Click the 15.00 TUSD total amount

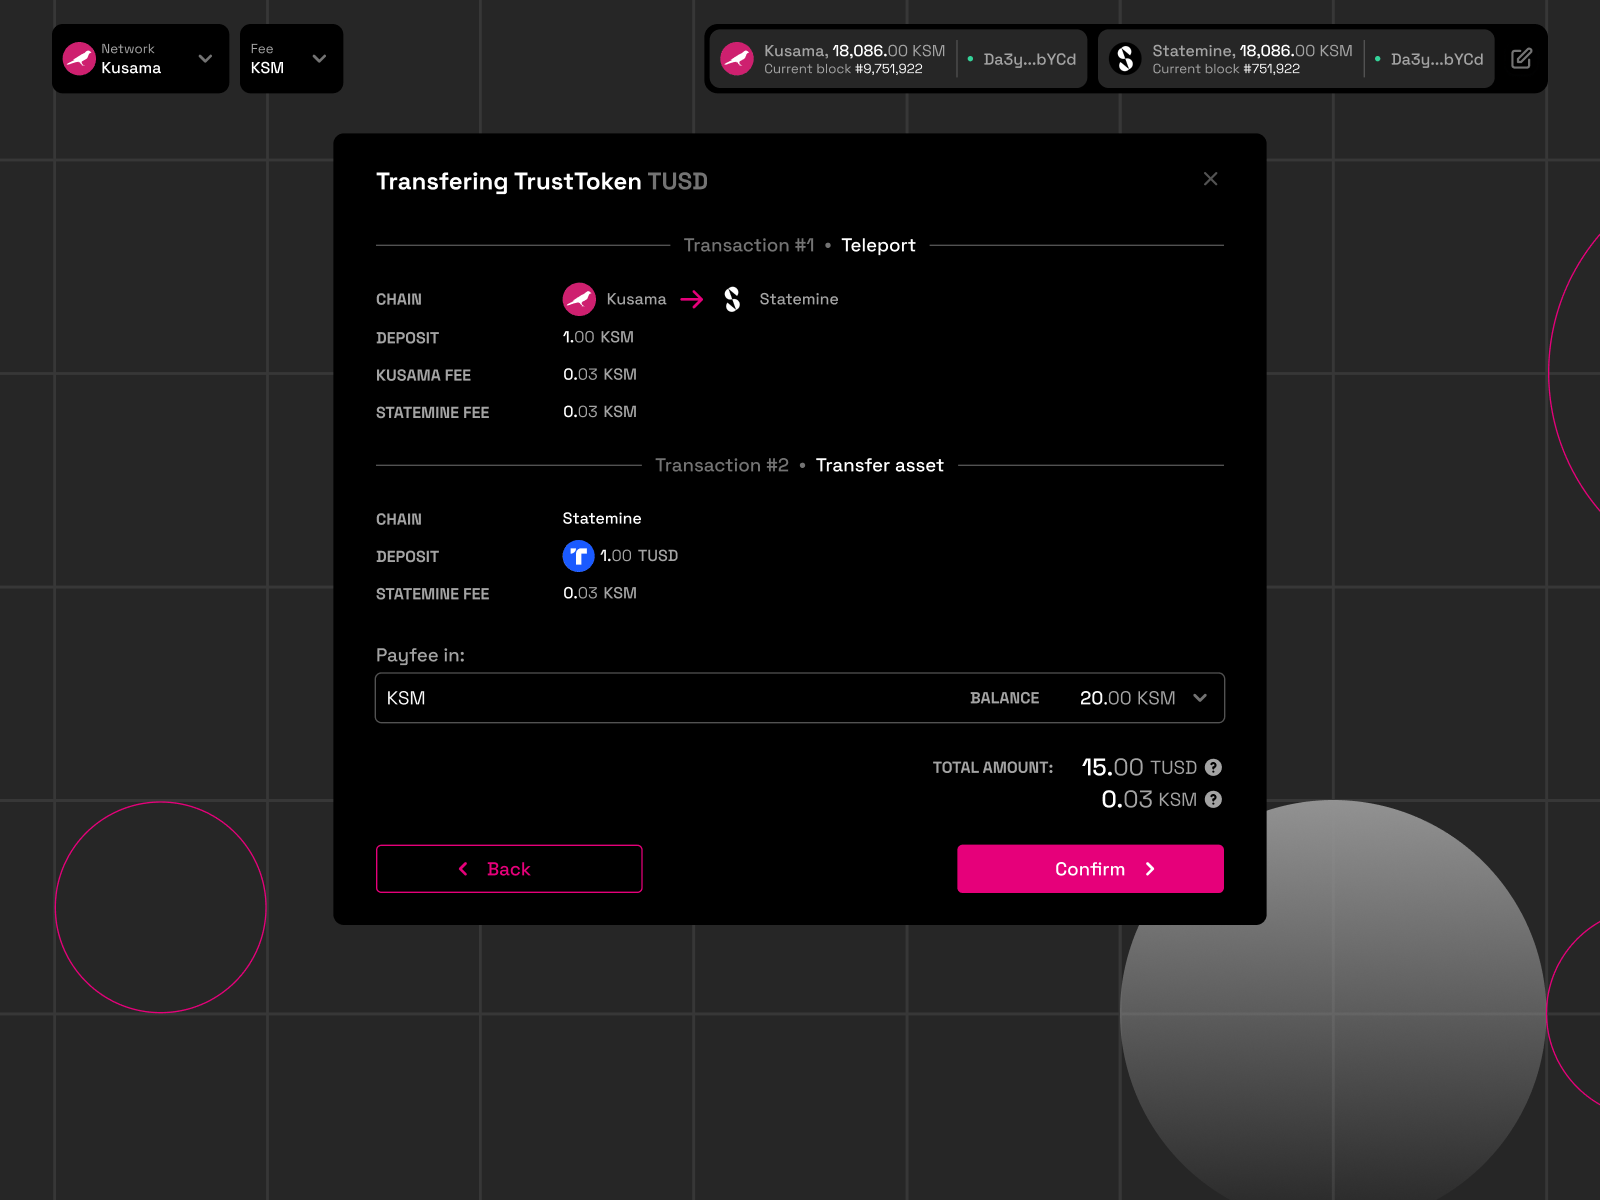(x=1139, y=767)
